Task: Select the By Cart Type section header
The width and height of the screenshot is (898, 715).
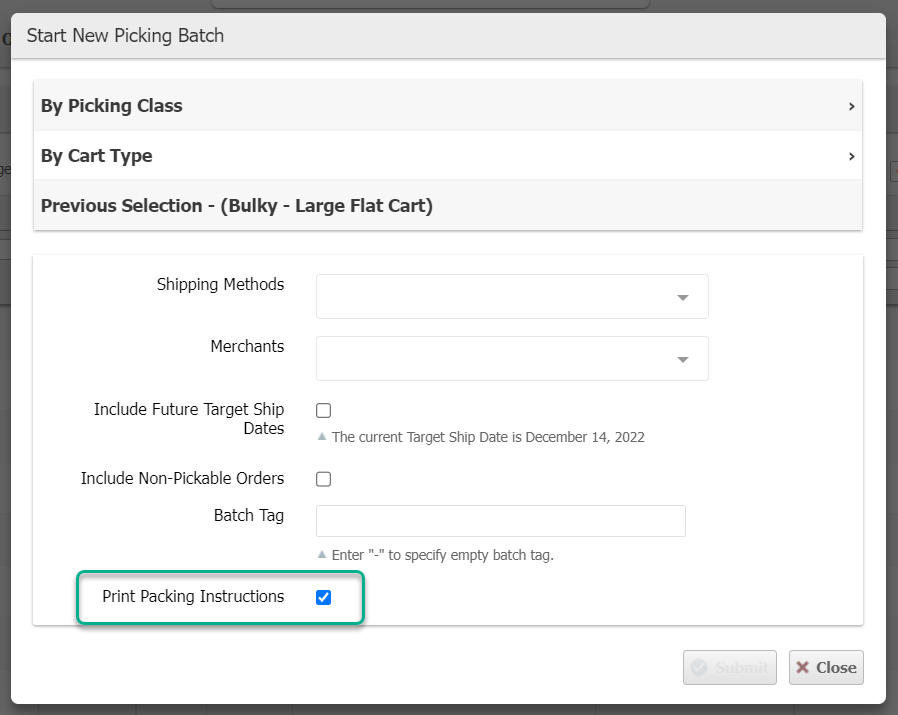Action: point(97,156)
